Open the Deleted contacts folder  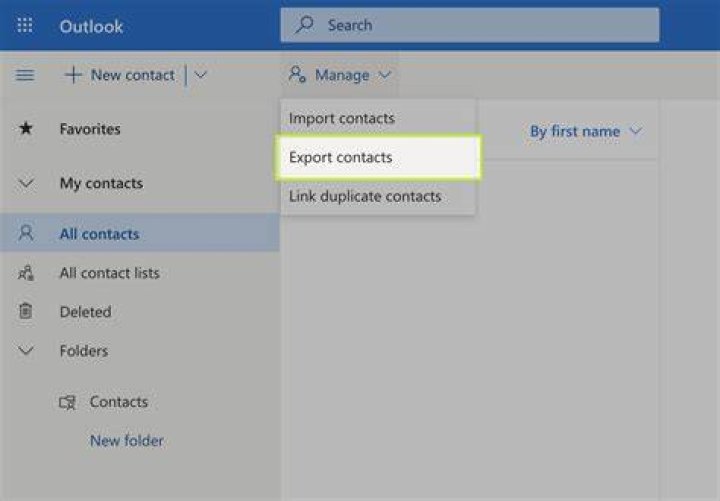pyautogui.click(x=85, y=312)
